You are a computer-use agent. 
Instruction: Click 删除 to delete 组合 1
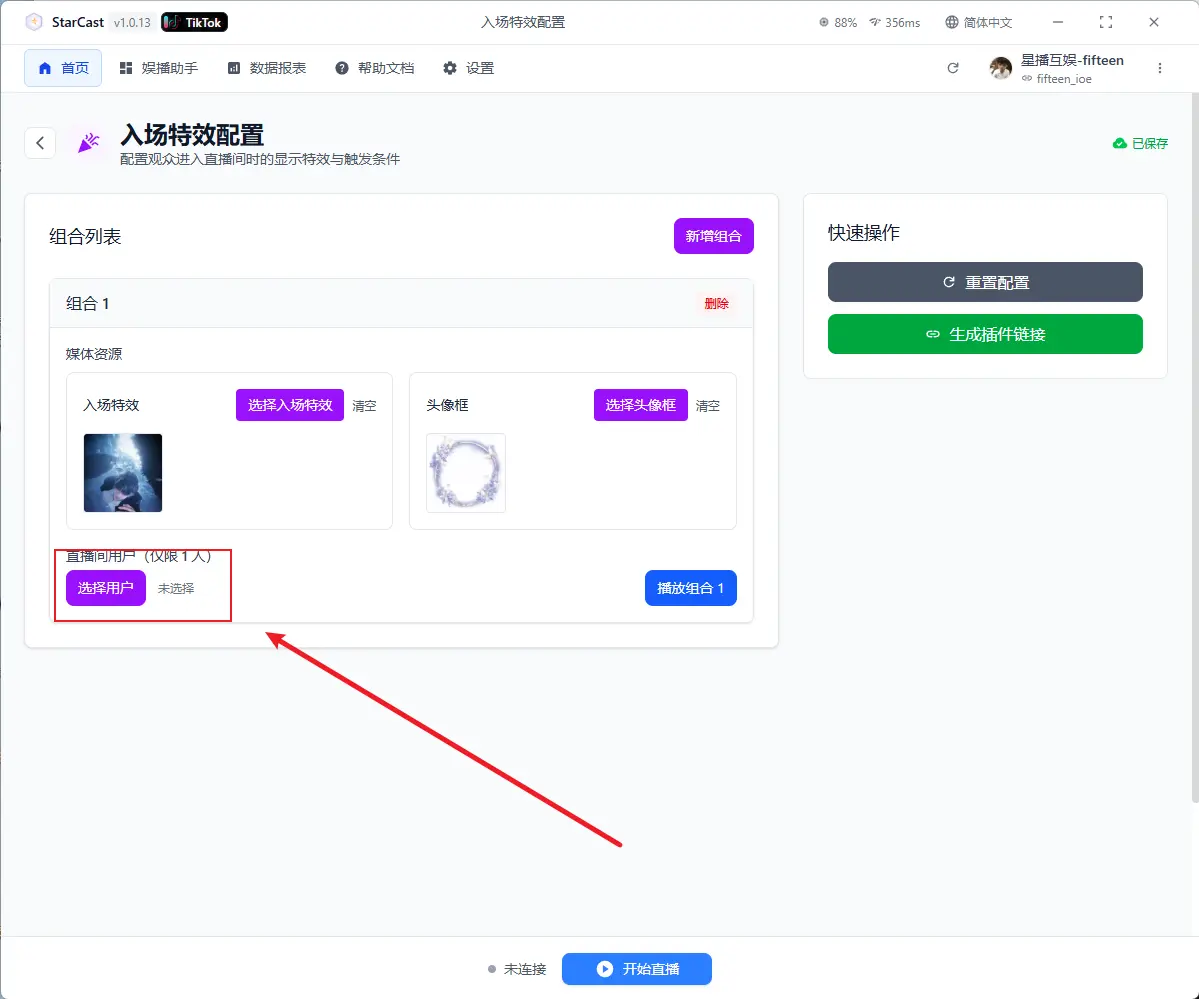[x=716, y=304]
